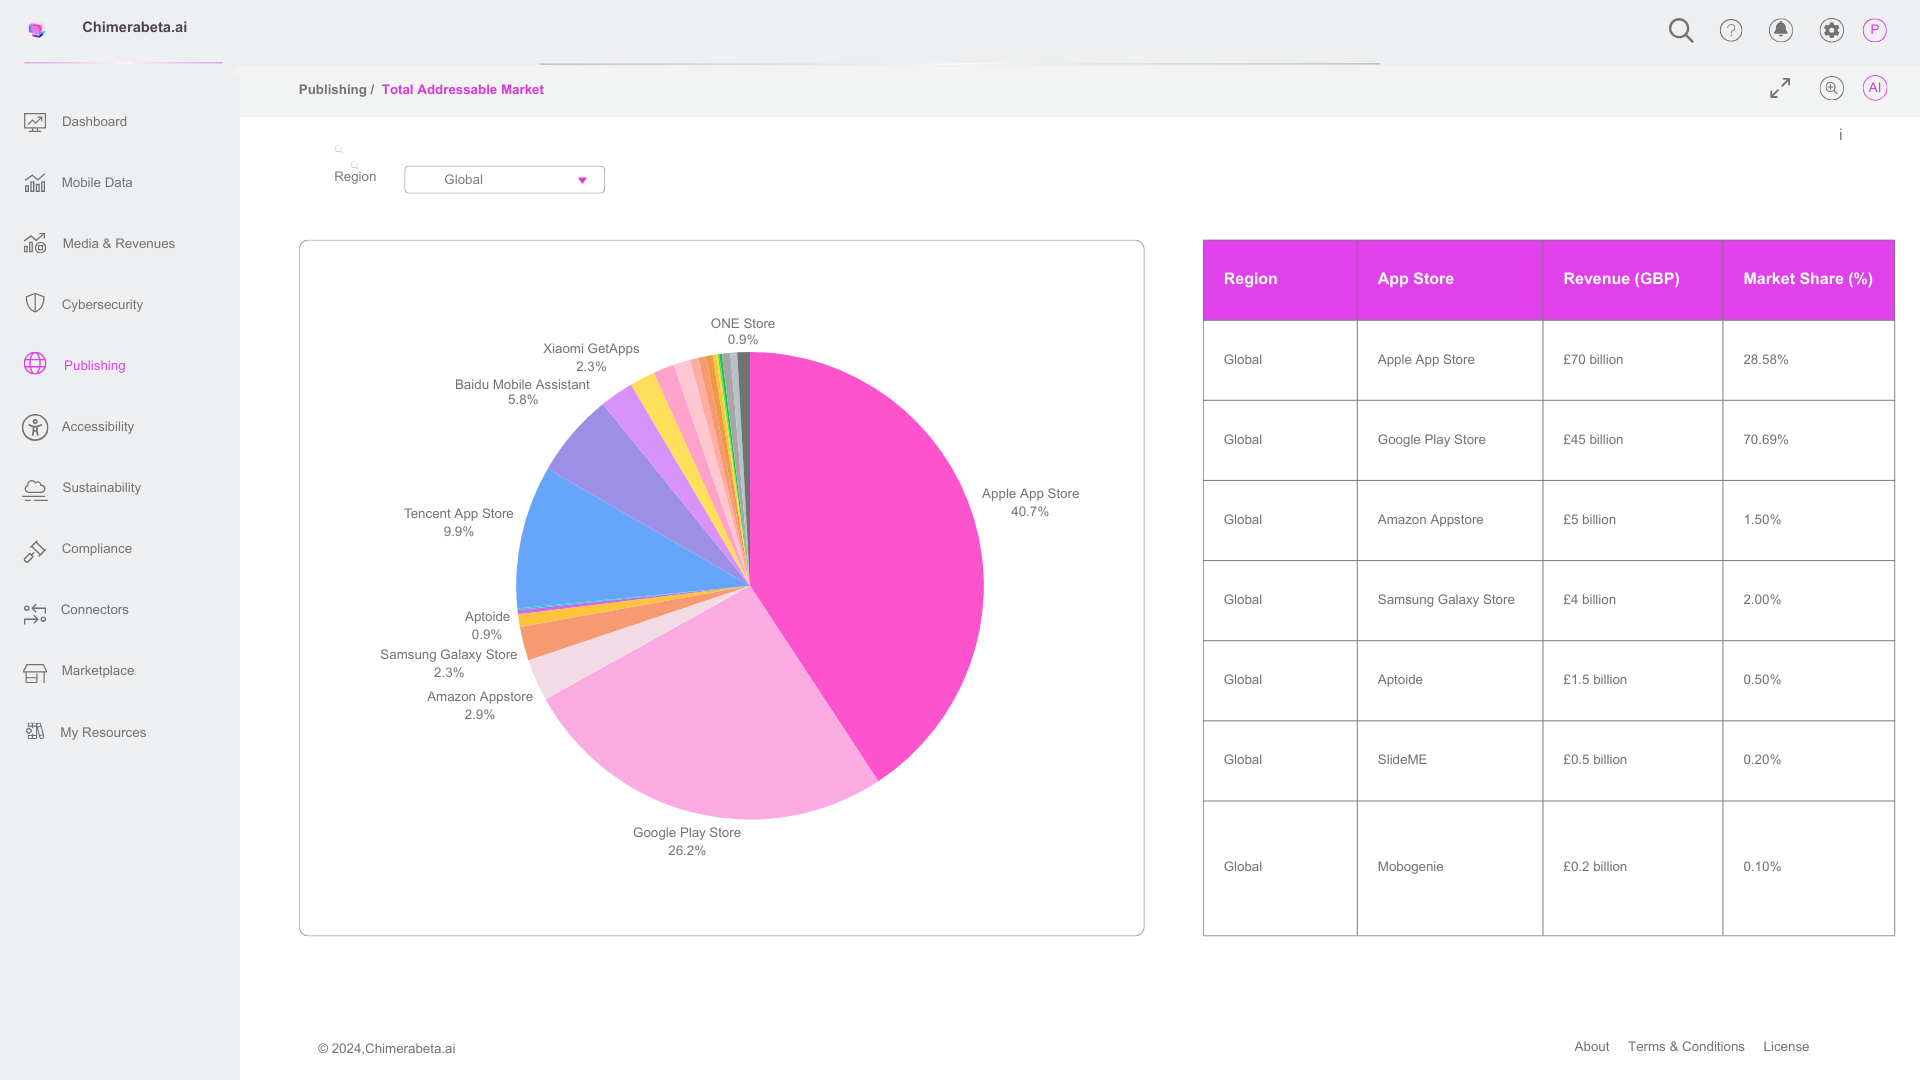The image size is (1920, 1080).
Task: Click the Cybersecurity shield icon
Action: (35, 303)
